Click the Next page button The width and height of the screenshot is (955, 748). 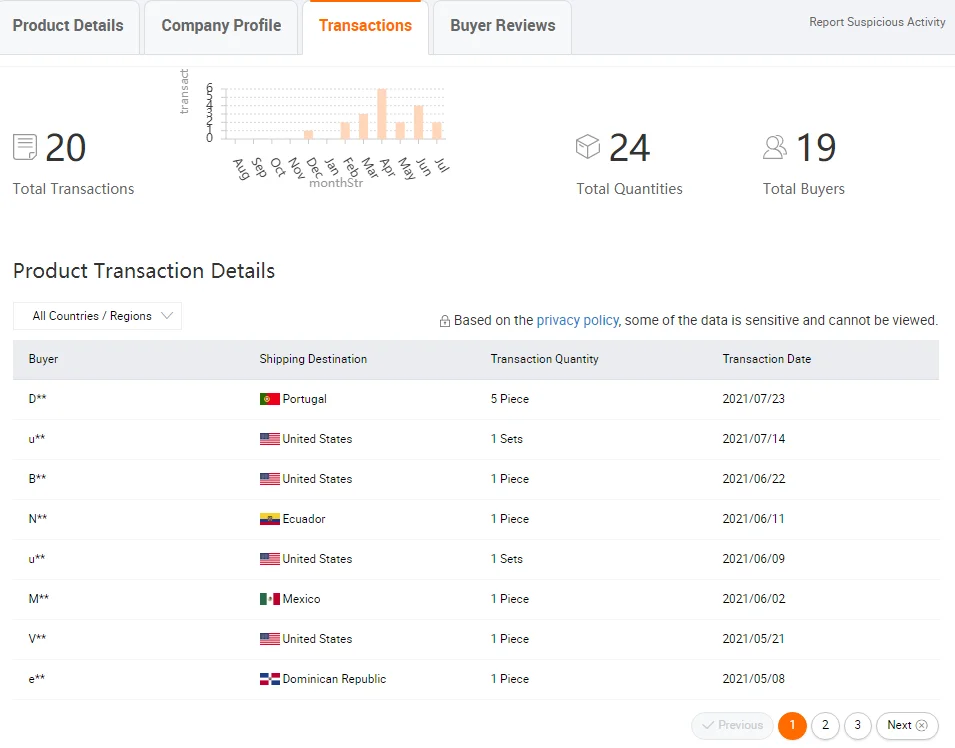pos(907,725)
